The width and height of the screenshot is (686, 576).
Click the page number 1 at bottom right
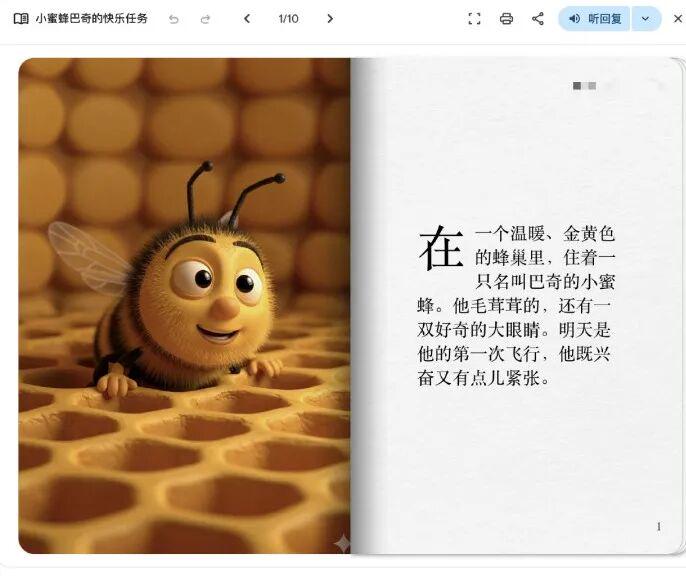tap(658, 527)
